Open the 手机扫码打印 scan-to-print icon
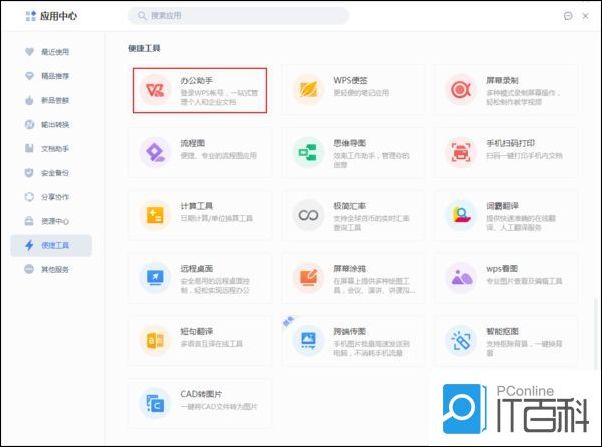This screenshot has height=447, width=602. point(460,152)
